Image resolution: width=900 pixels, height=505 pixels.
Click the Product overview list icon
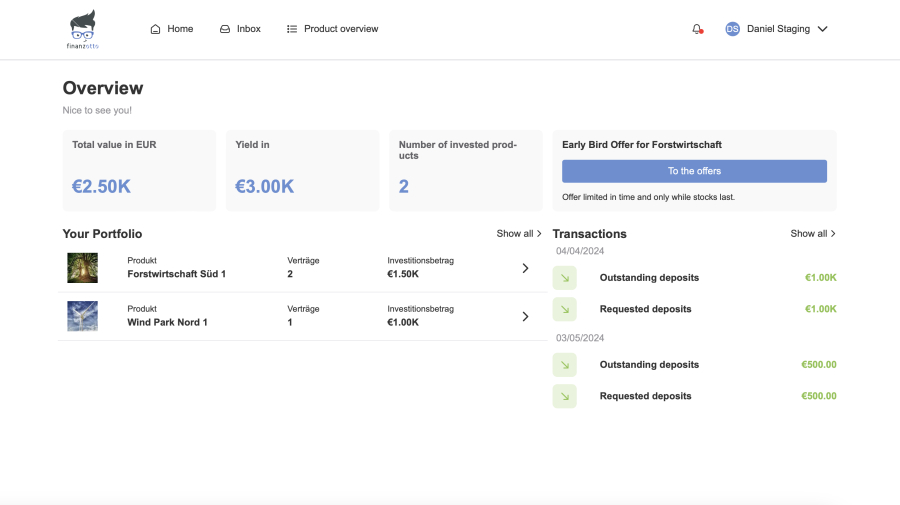coord(292,29)
